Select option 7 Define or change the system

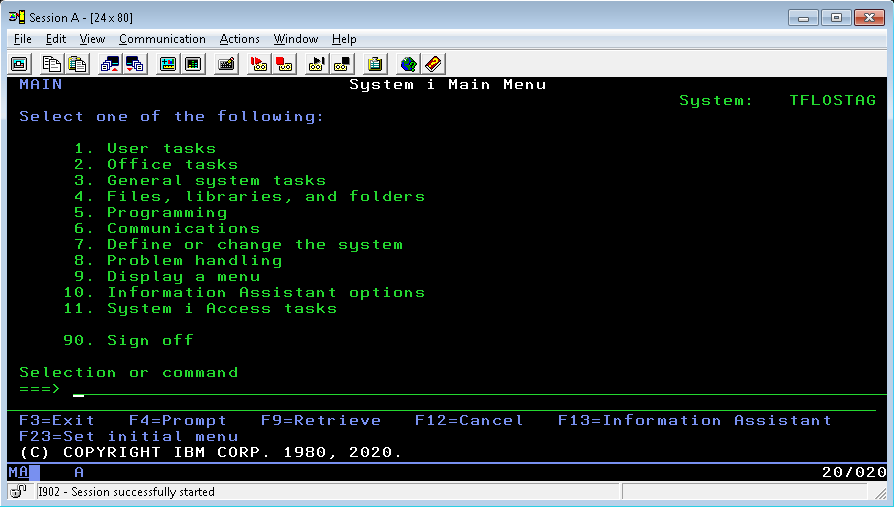pos(238,244)
